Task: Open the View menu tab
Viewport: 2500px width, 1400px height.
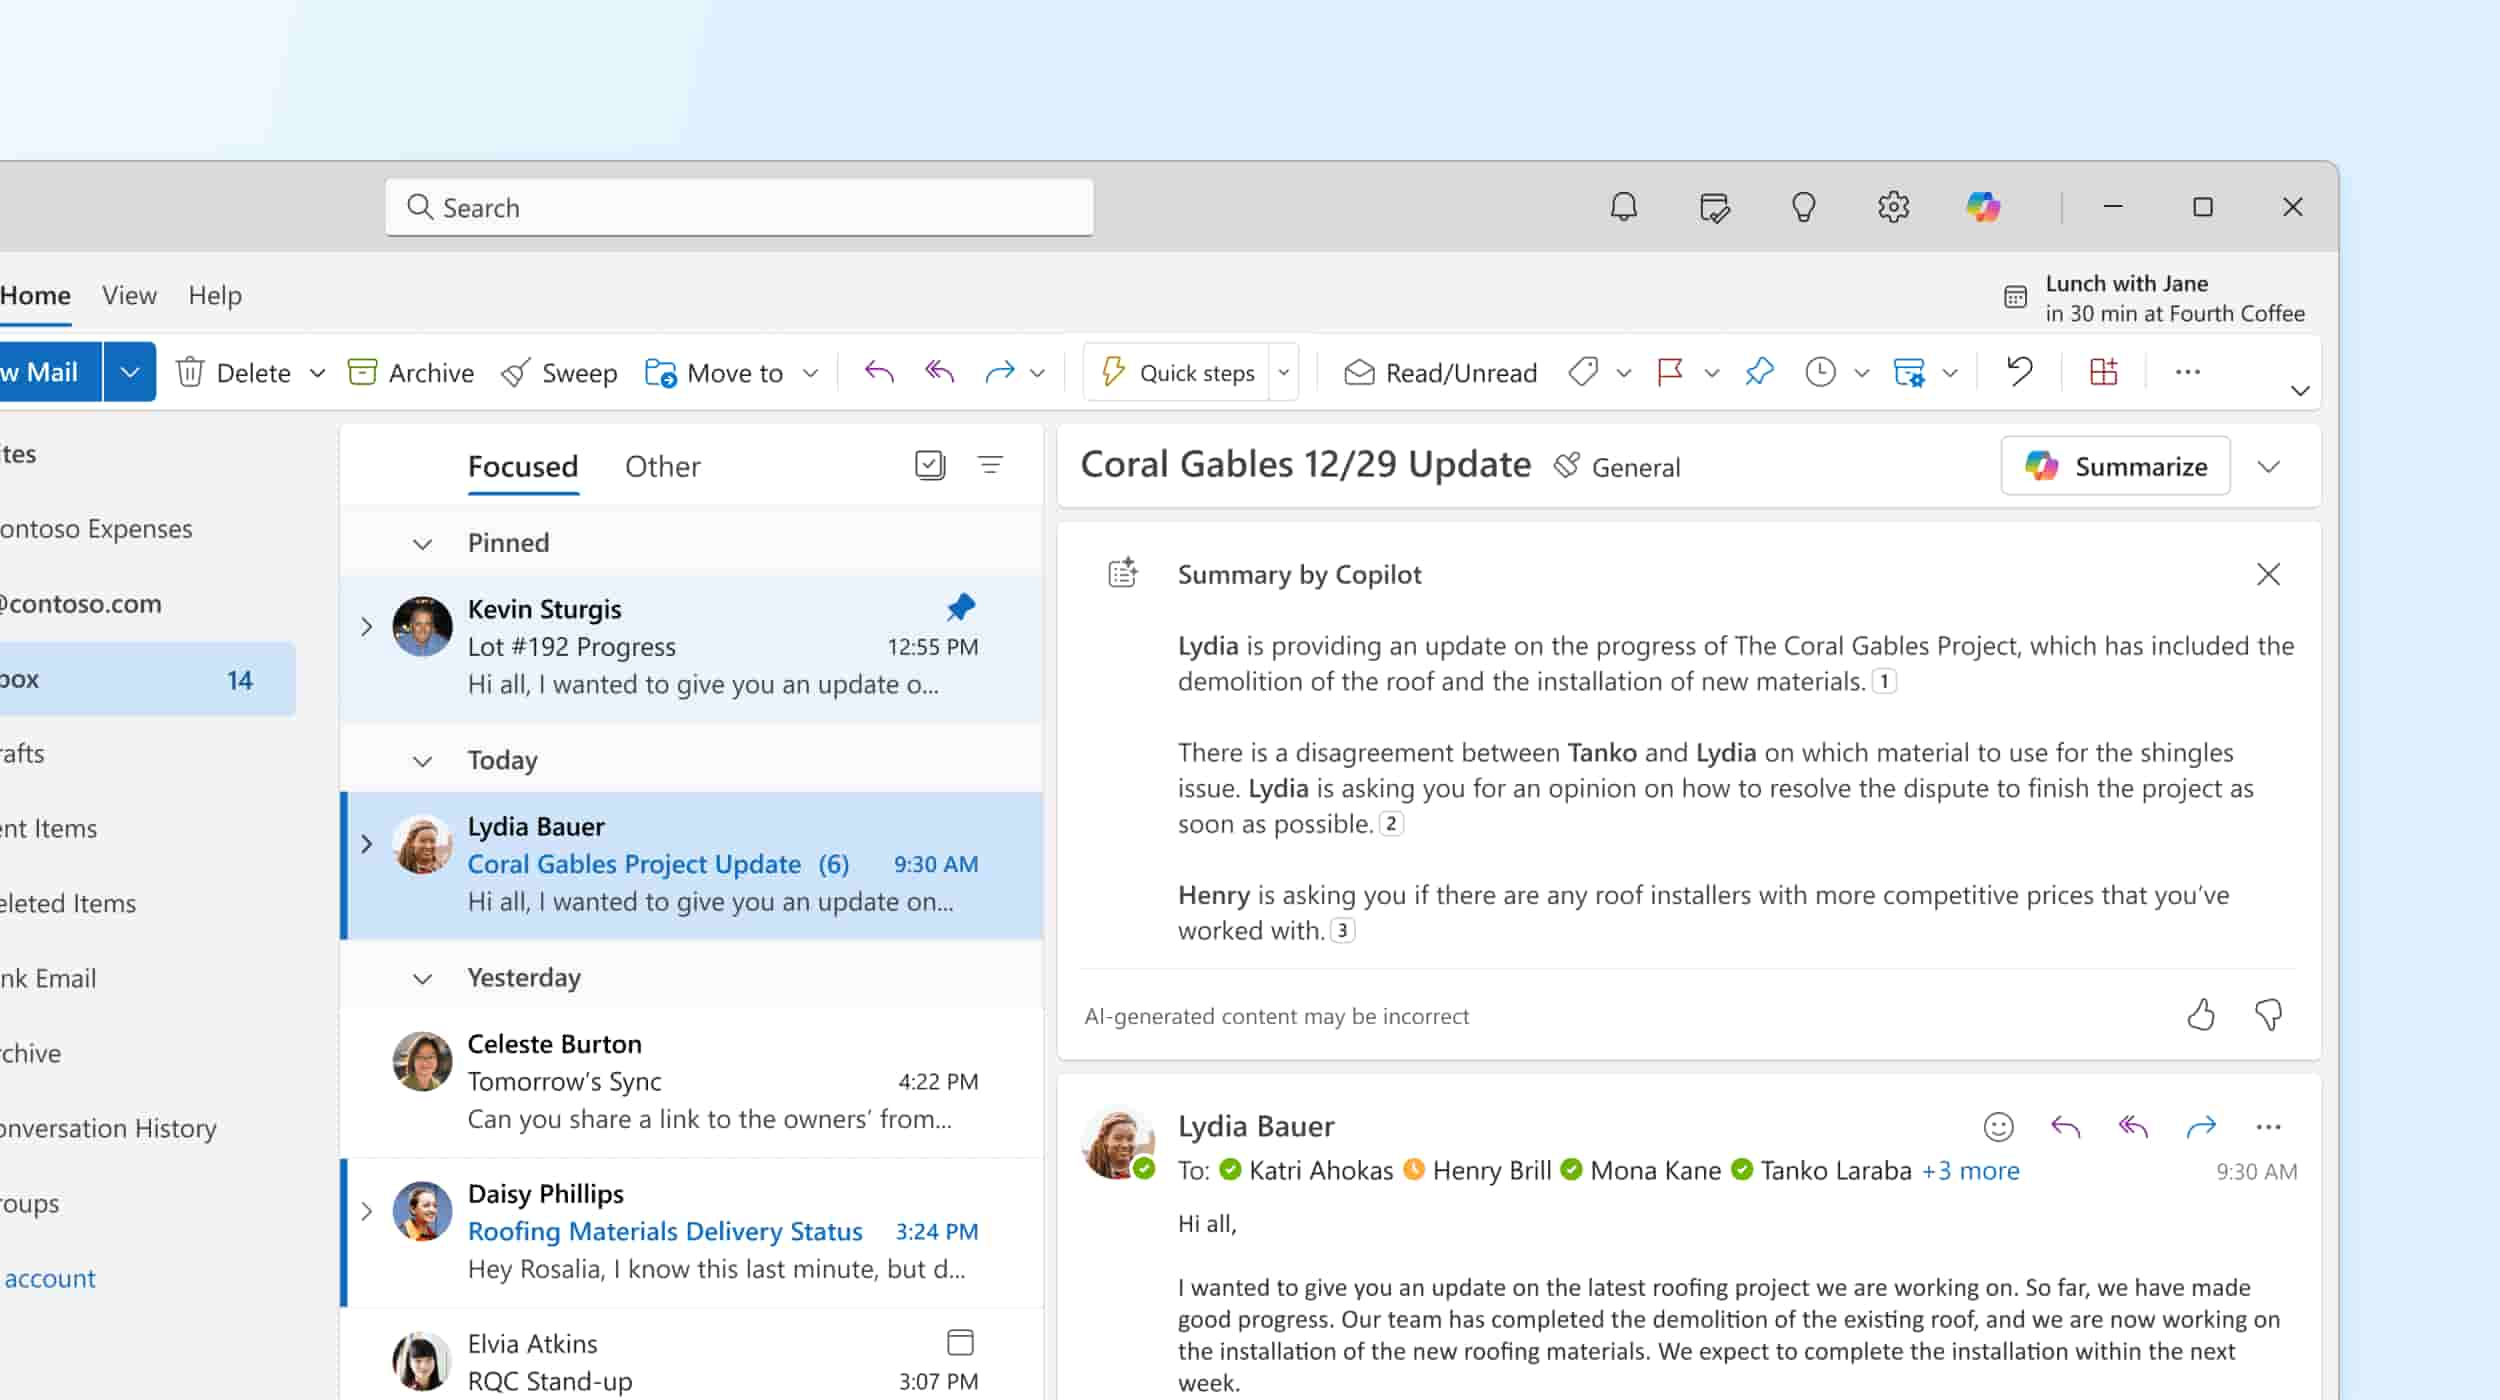Action: [x=130, y=294]
